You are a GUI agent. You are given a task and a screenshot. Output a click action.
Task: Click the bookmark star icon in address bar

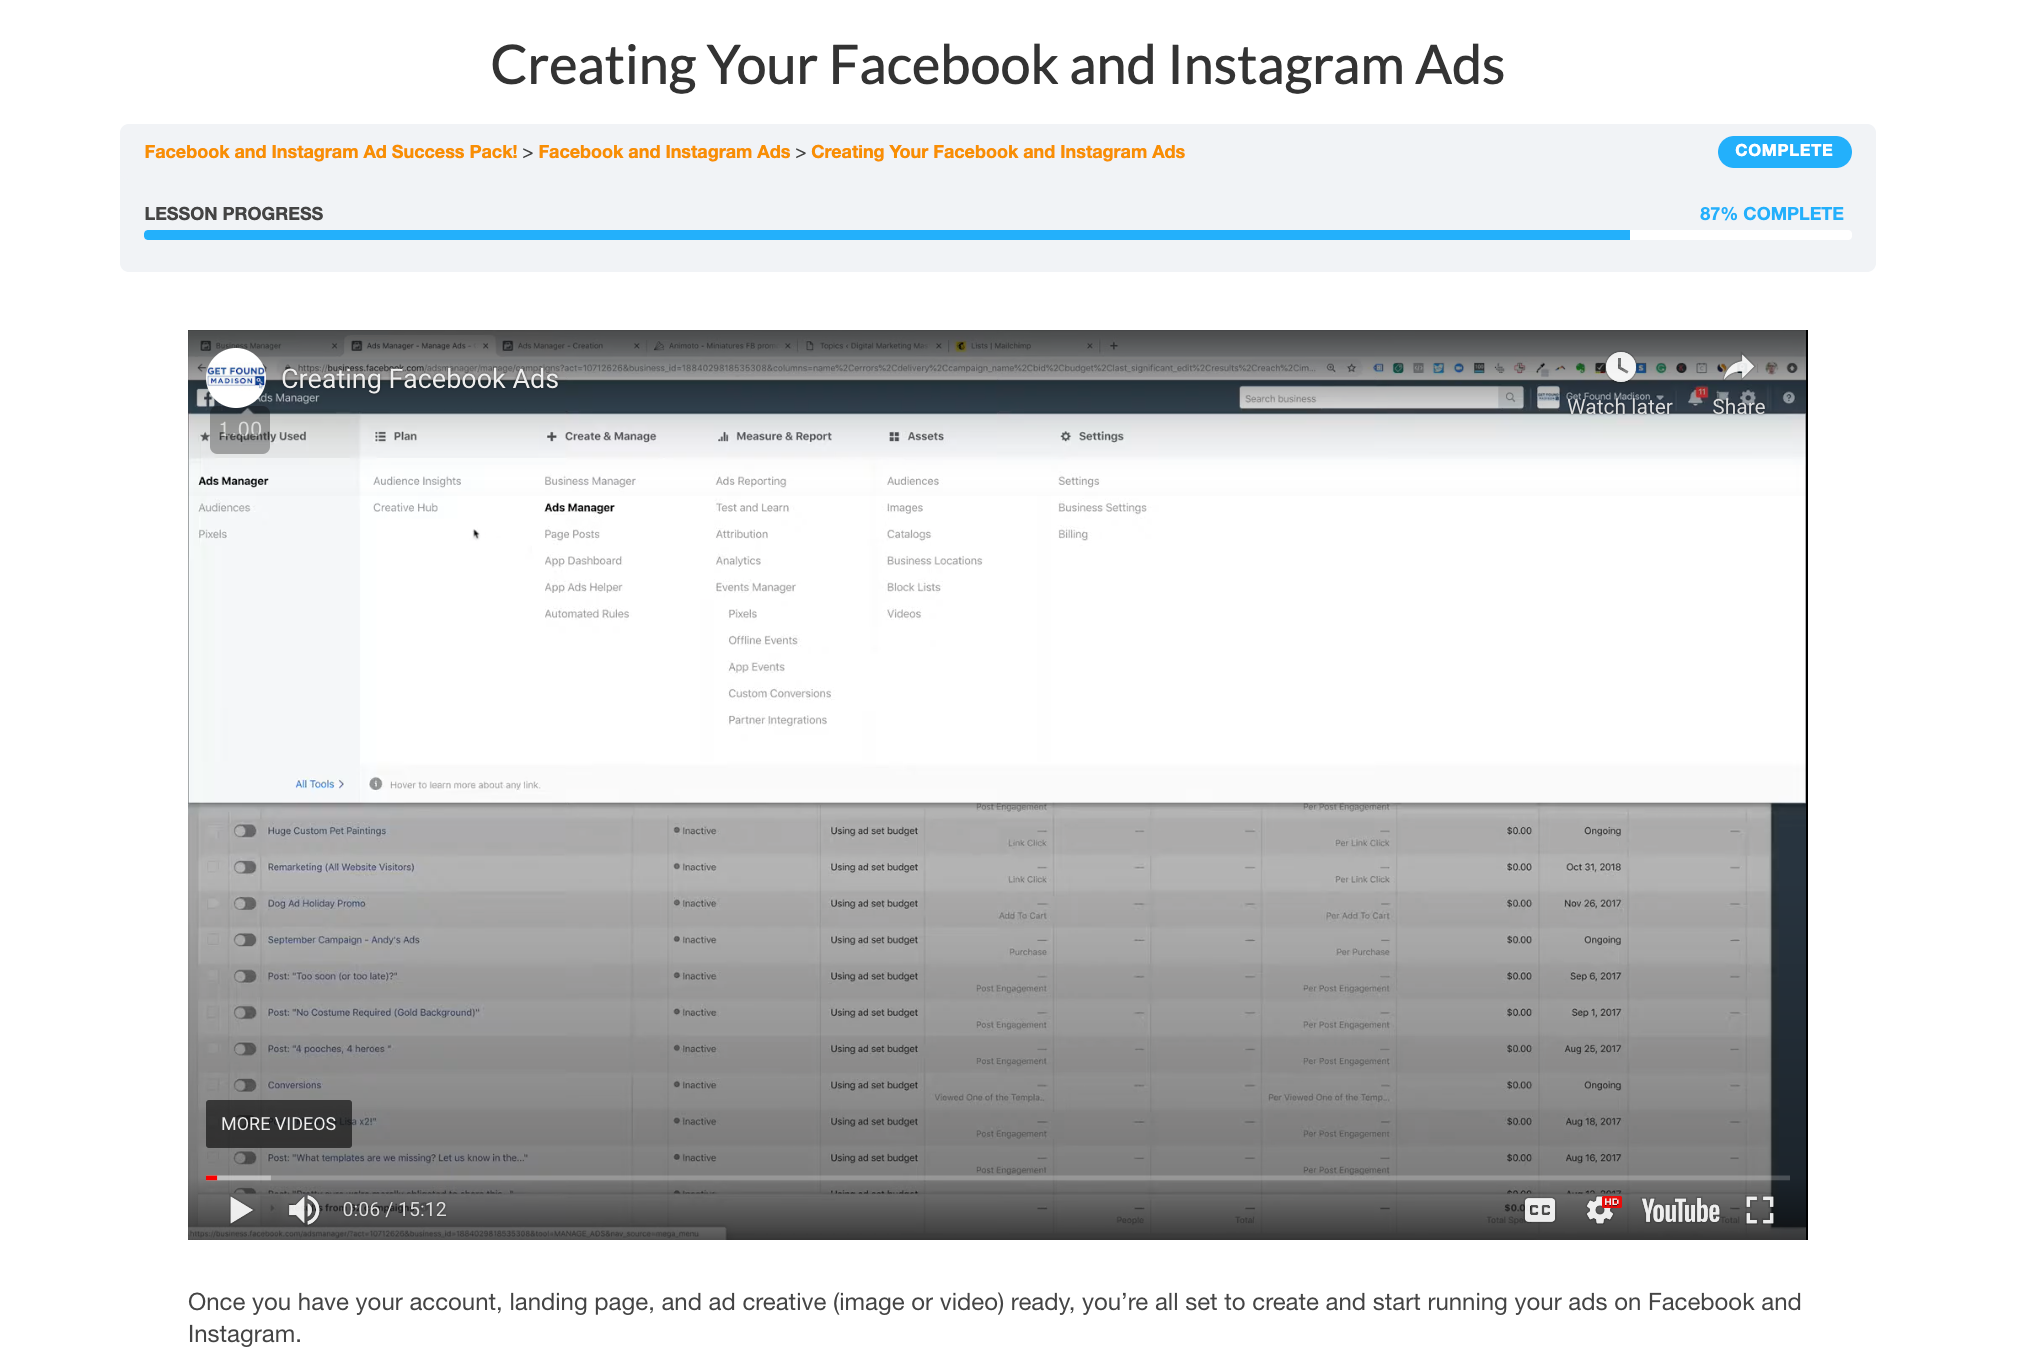[1352, 368]
